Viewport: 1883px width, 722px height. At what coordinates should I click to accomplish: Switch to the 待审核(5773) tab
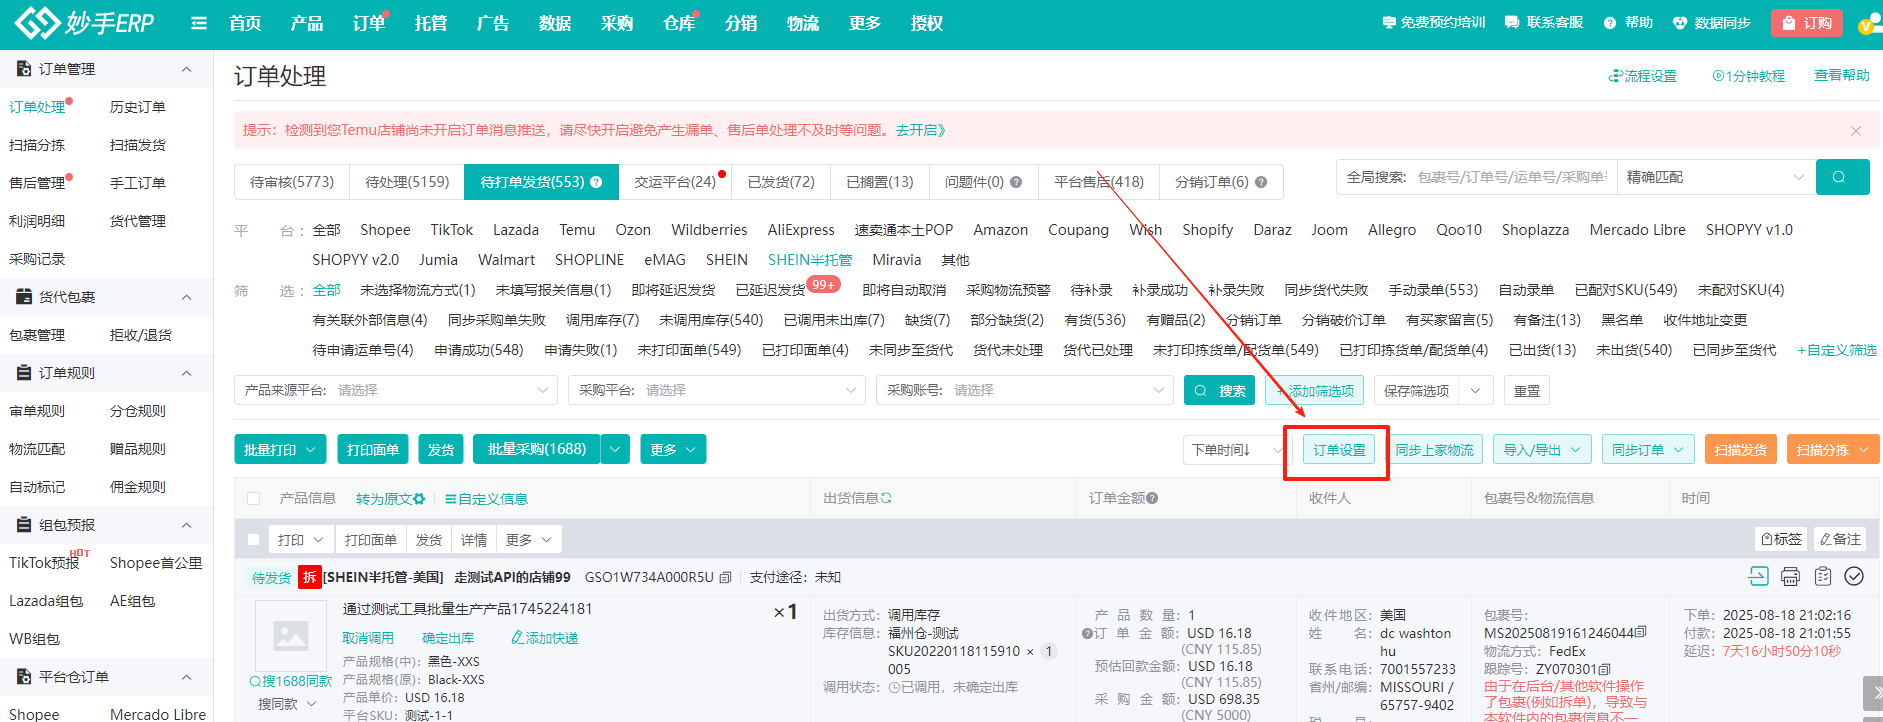[292, 182]
